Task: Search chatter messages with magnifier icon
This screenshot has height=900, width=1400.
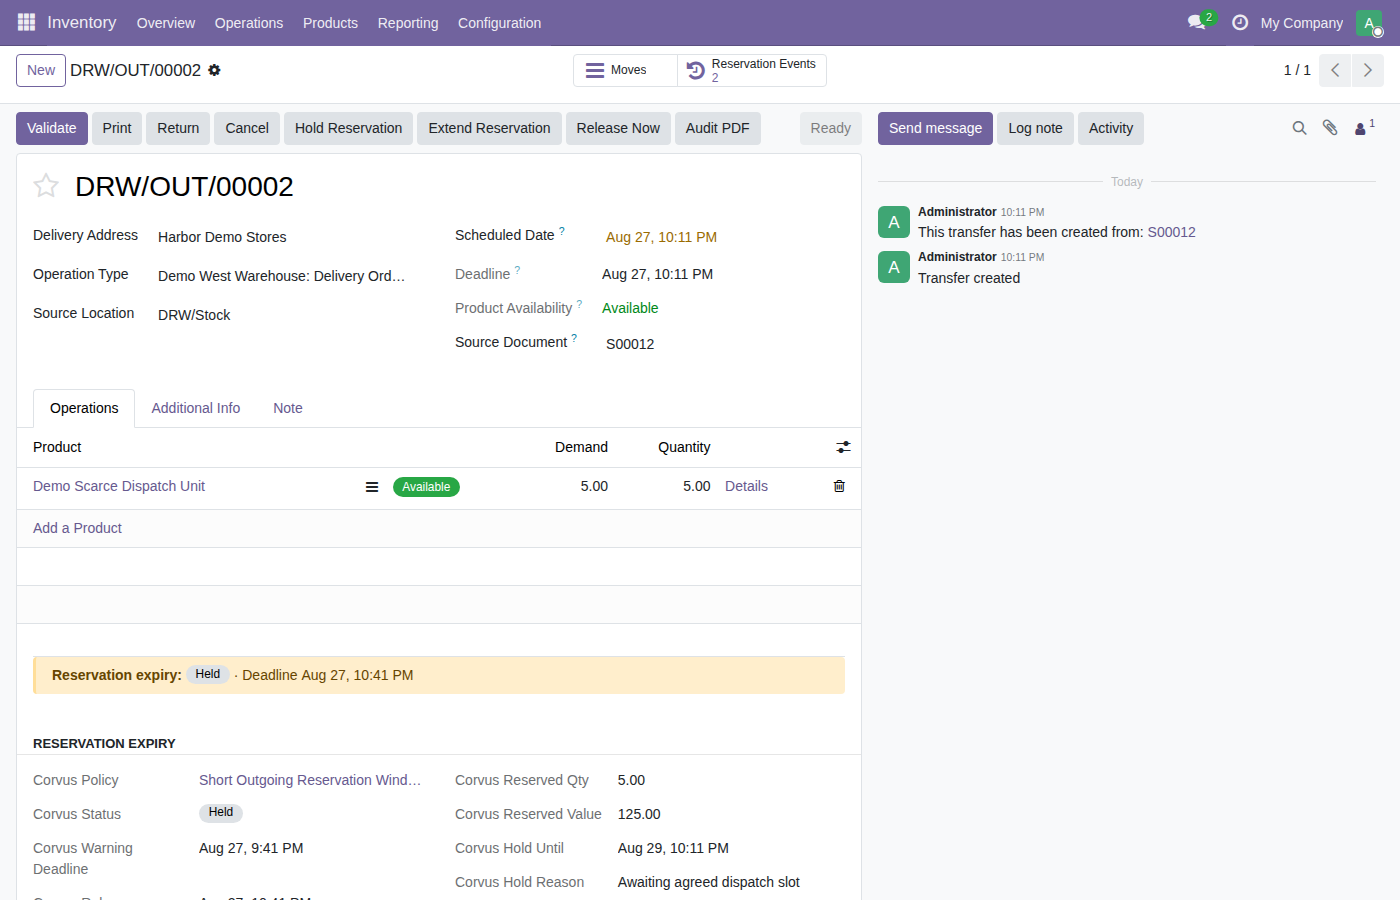Action: point(1299,128)
